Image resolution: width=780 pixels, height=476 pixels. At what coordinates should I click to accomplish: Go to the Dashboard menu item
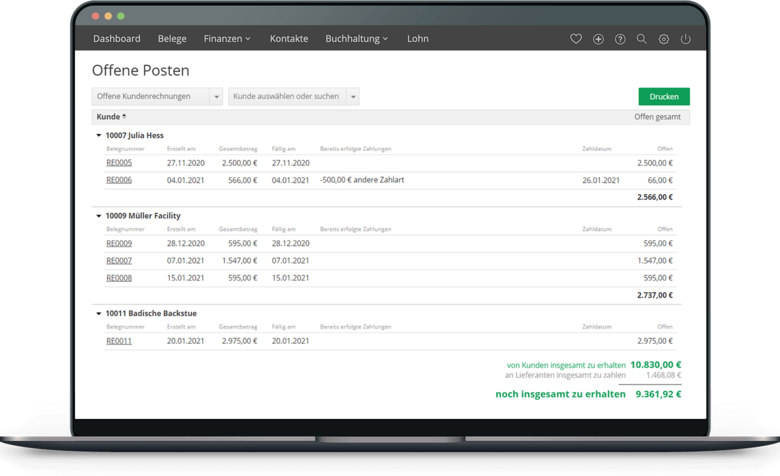pos(117,39)
